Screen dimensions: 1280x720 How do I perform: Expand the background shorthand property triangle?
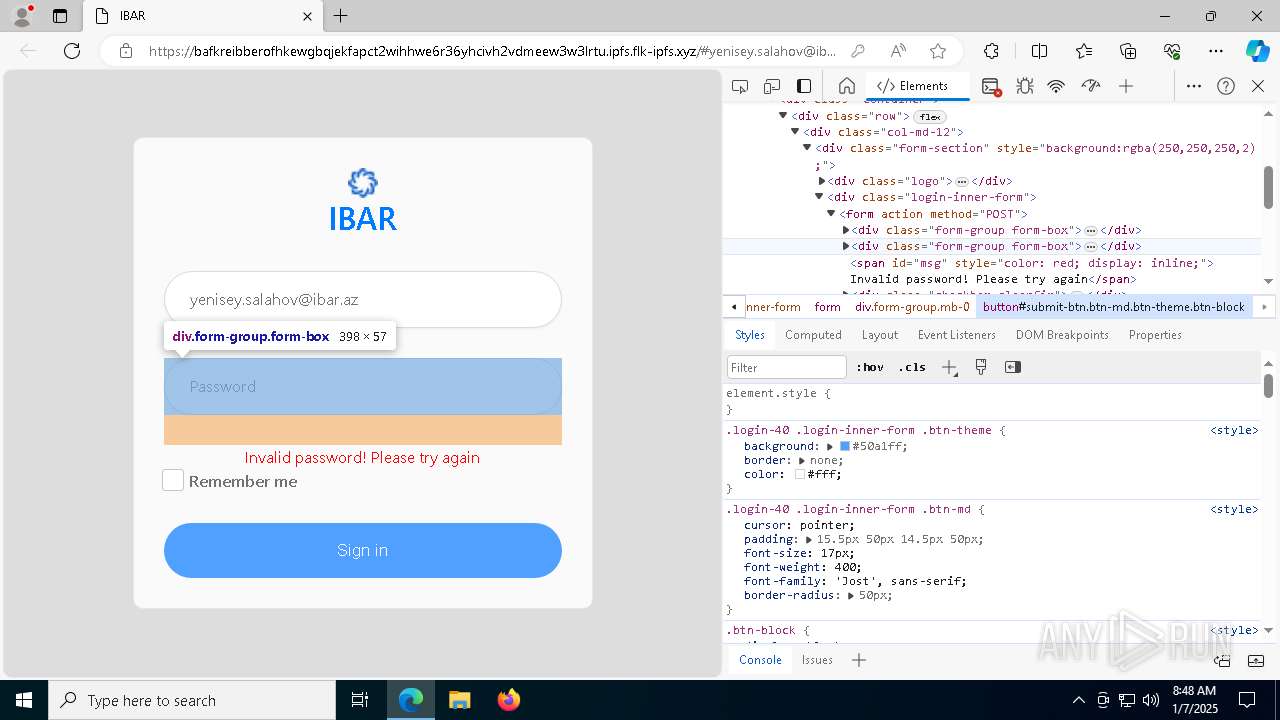click(x=829, y=446)
